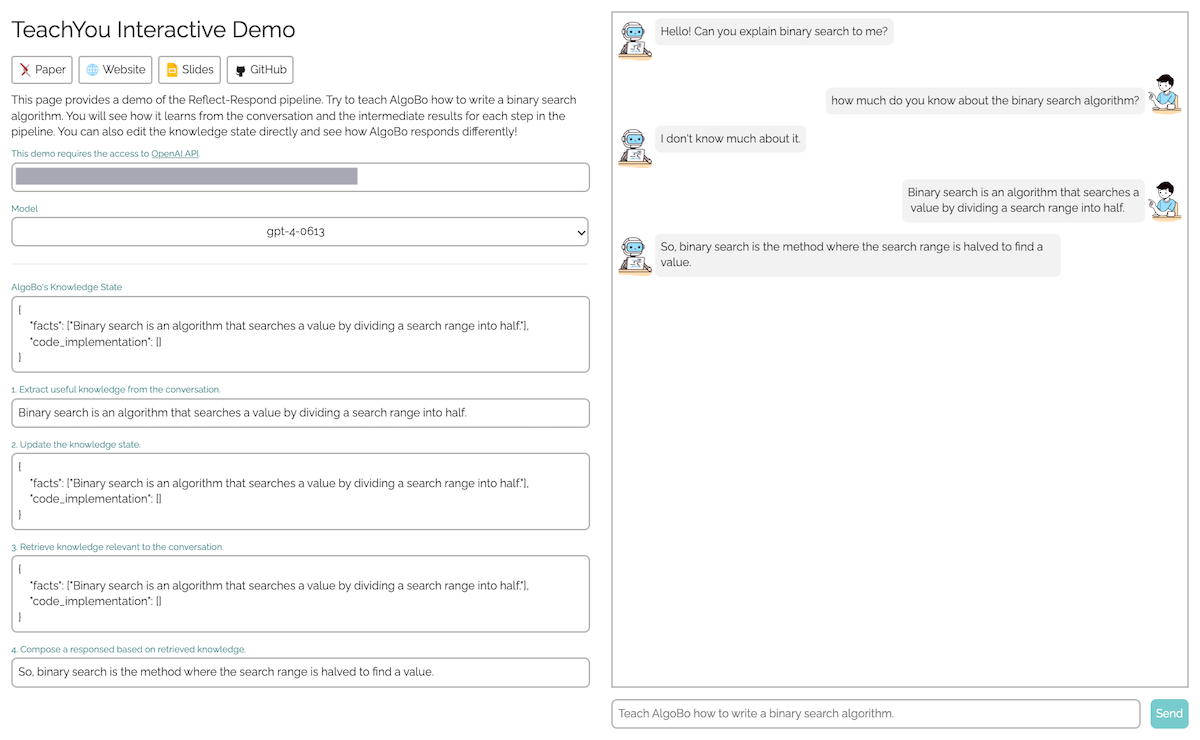The width and height of the screenshot is (1200, 740).
Task: Click the red Paper PDF icon
Action: click(25, 70)
